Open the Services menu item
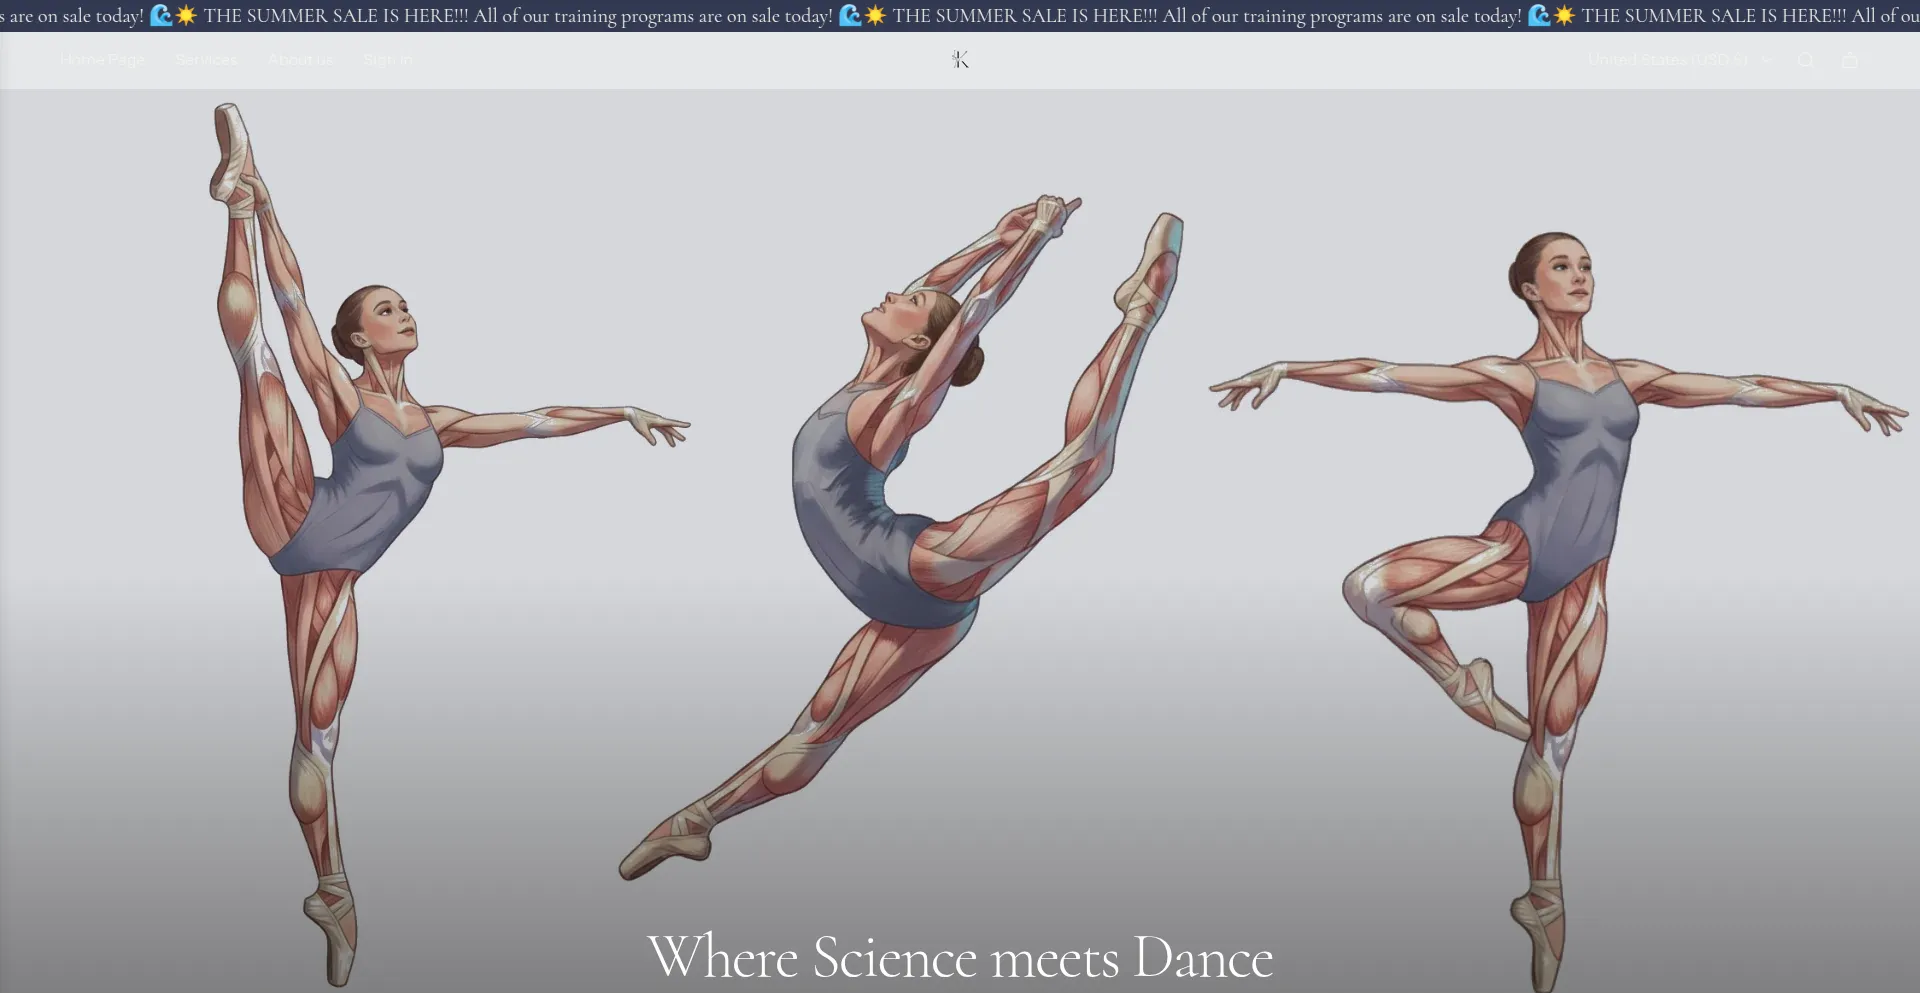This screenshot has height=993, width=1920. point(206,60)
